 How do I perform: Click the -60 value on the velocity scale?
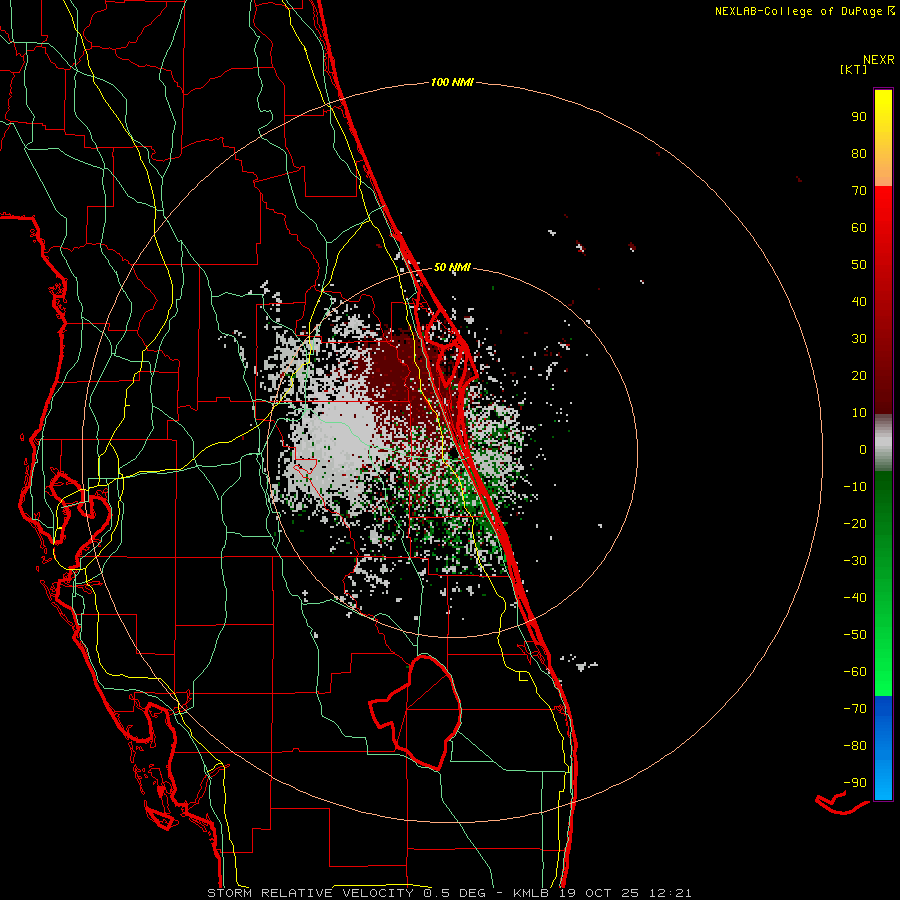(855, 672)
